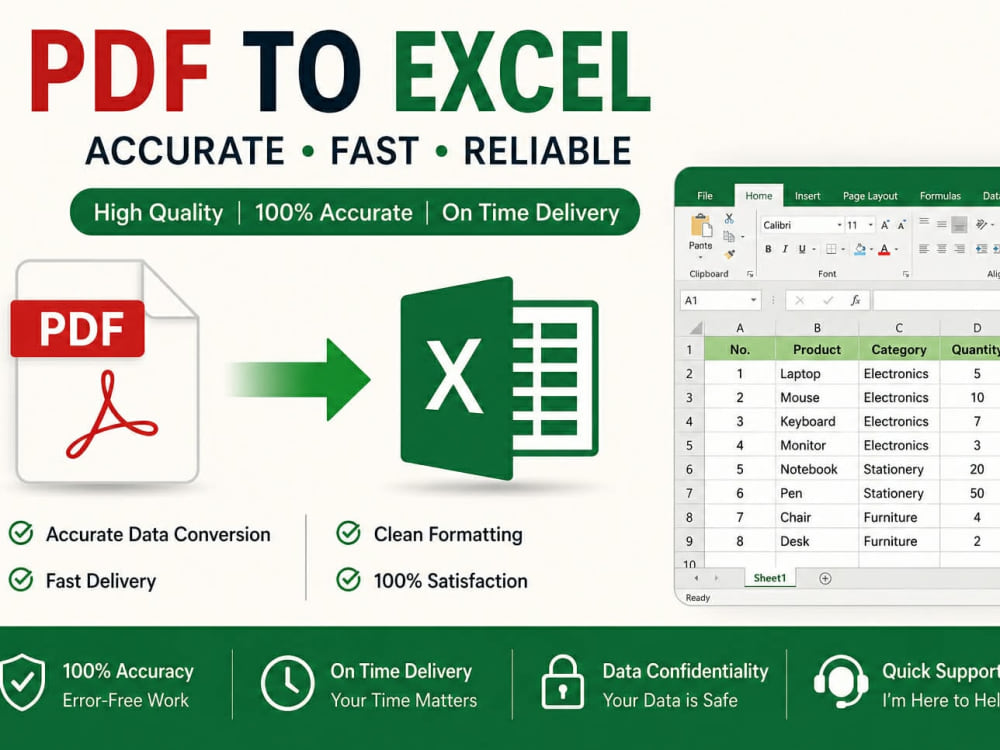This screenshot has width=1000, height=750.
Task: Click the next sheet scroll arrow
Action: [x=716, y=578]
